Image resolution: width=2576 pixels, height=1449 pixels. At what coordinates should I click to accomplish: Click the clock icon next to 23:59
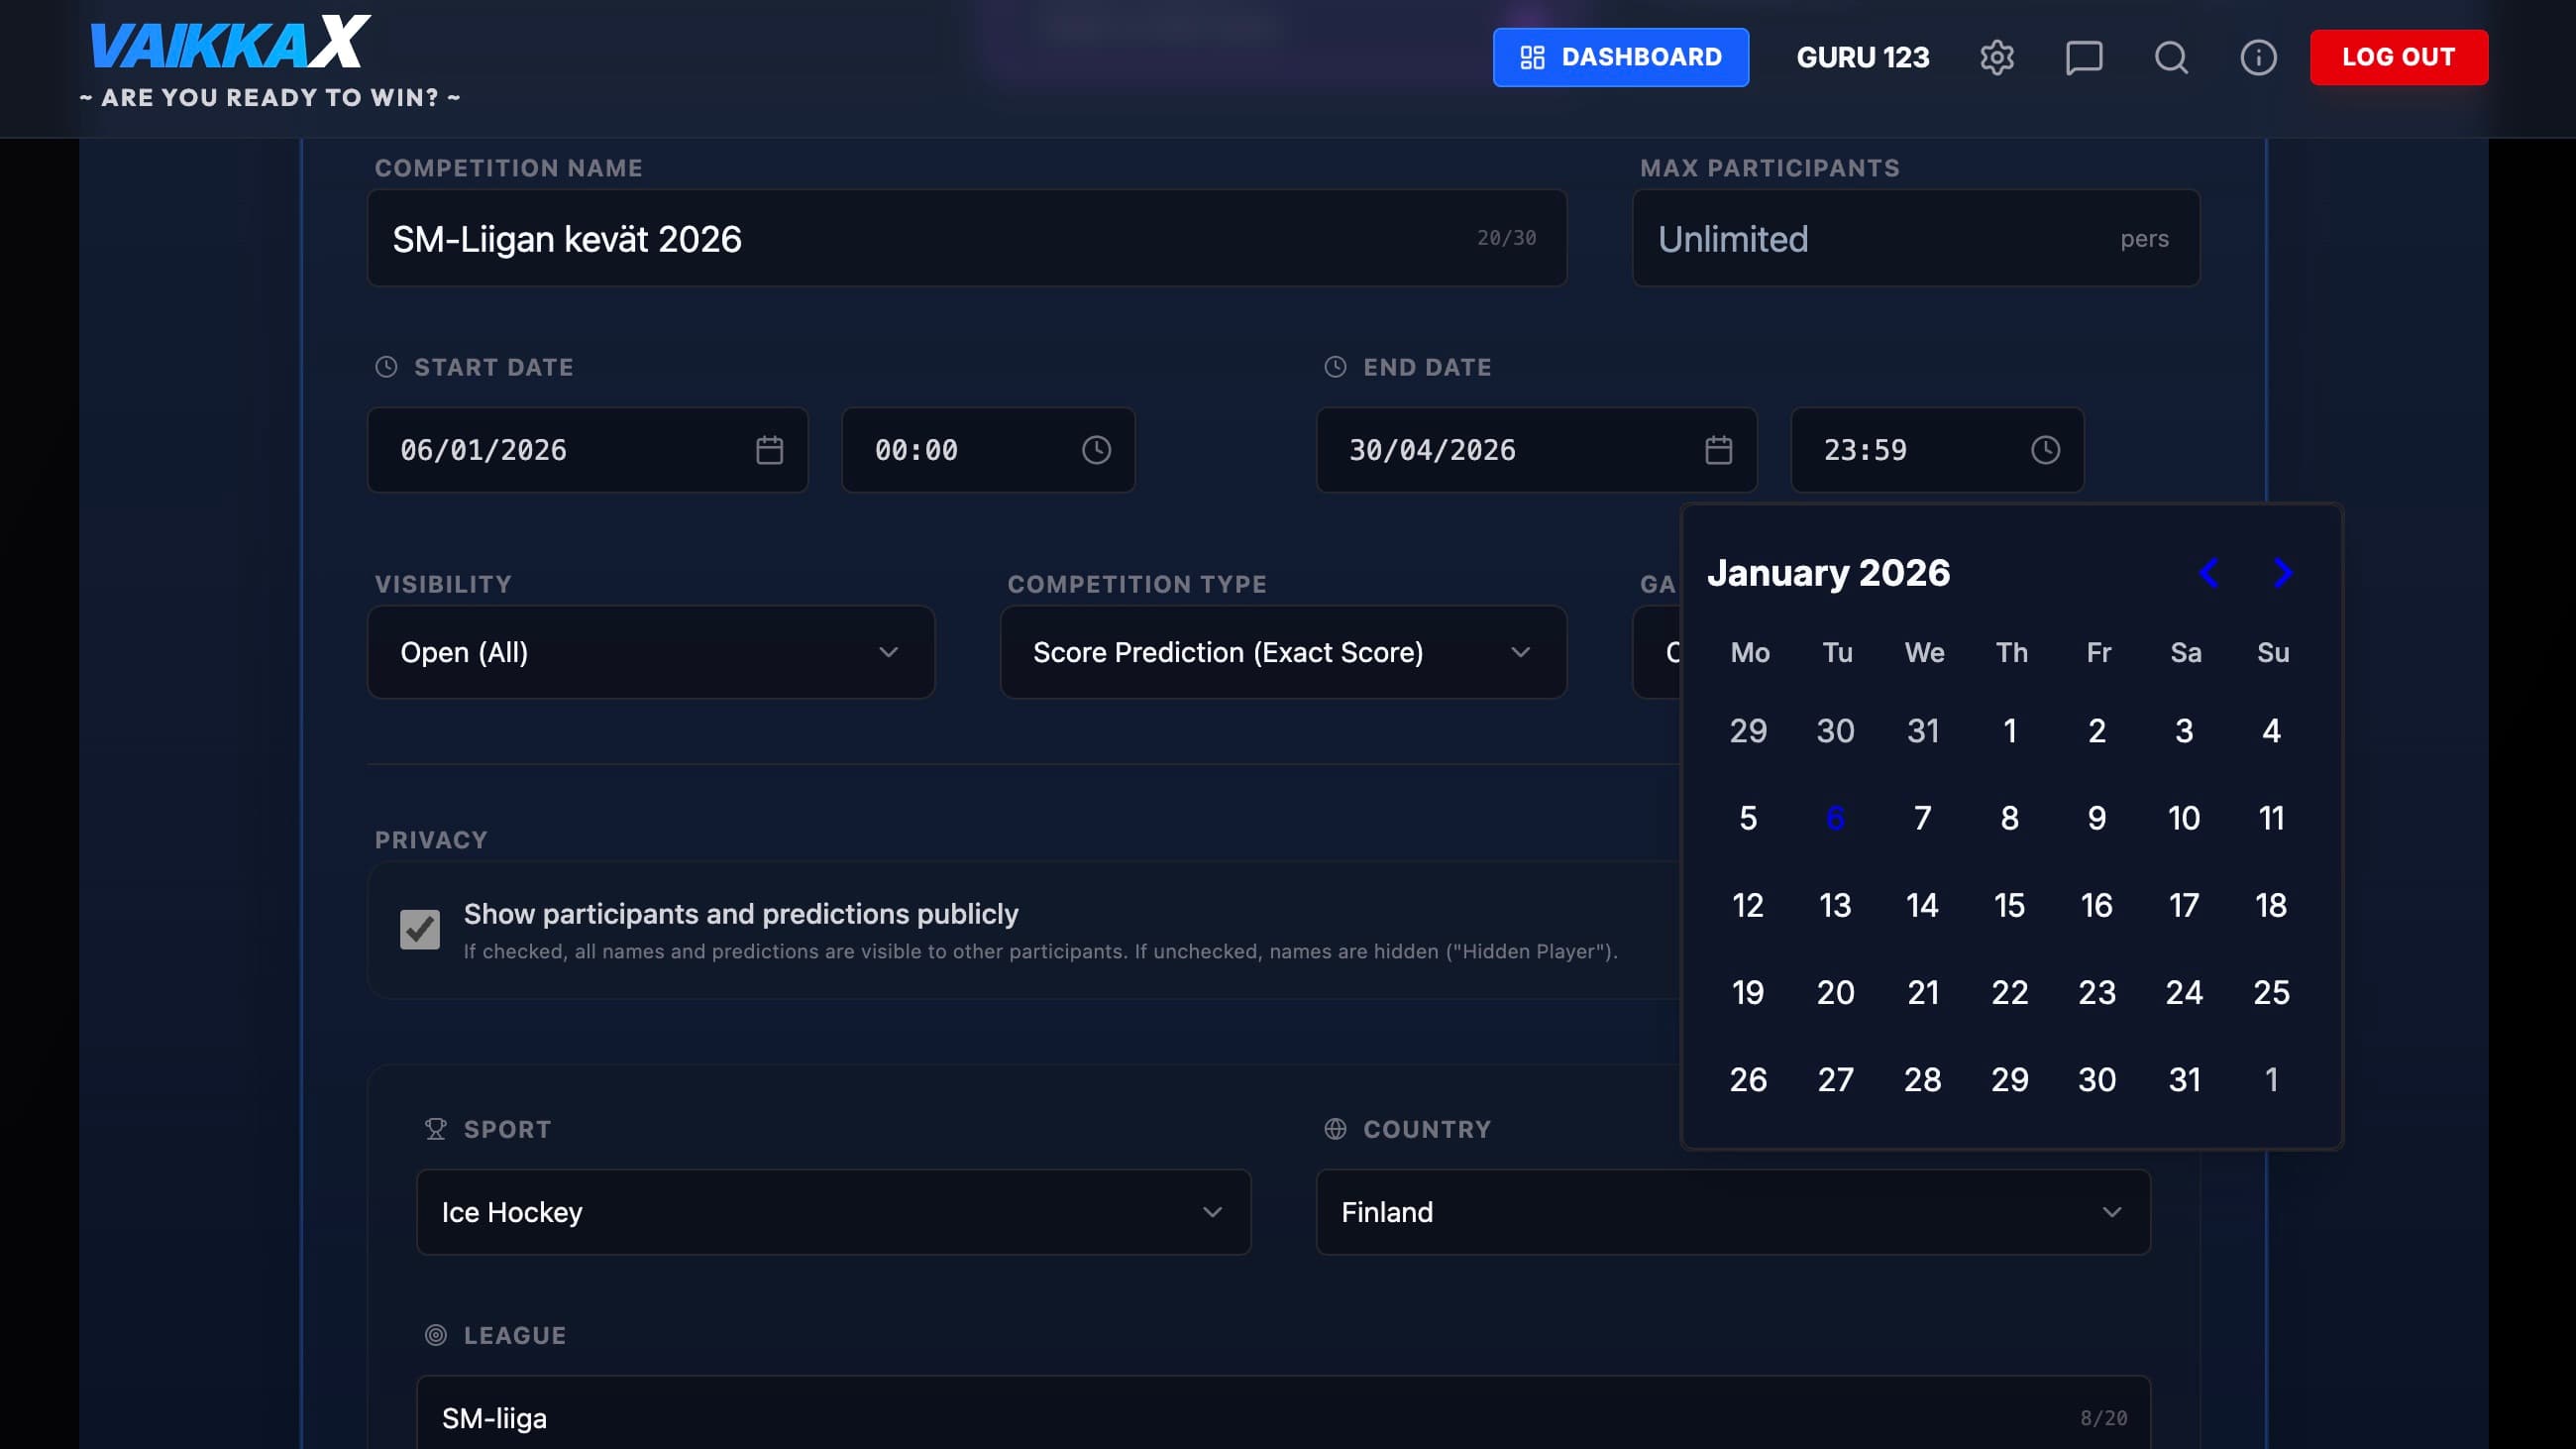tap(2046, 450)
